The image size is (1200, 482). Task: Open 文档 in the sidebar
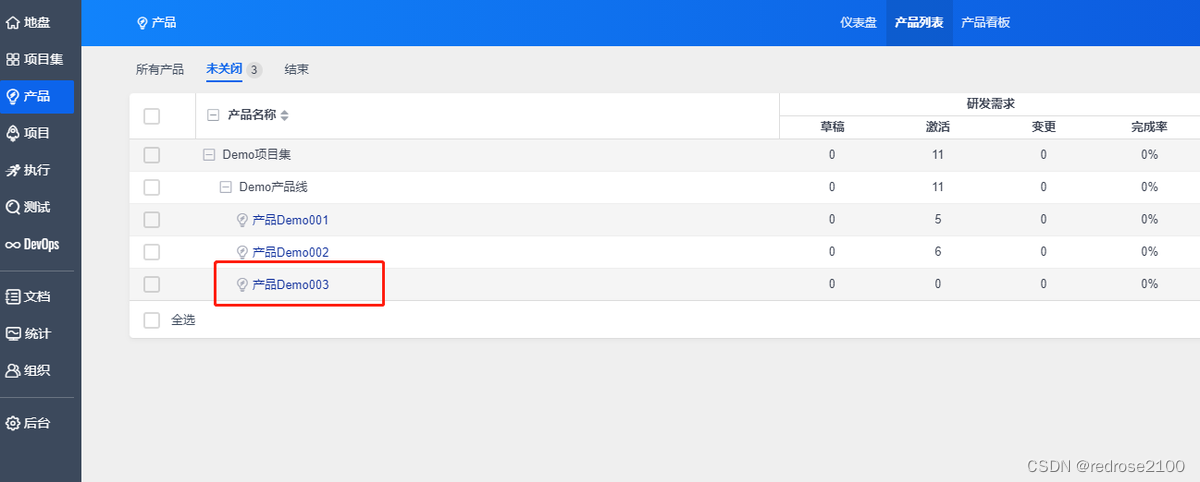tap(28, 296)
